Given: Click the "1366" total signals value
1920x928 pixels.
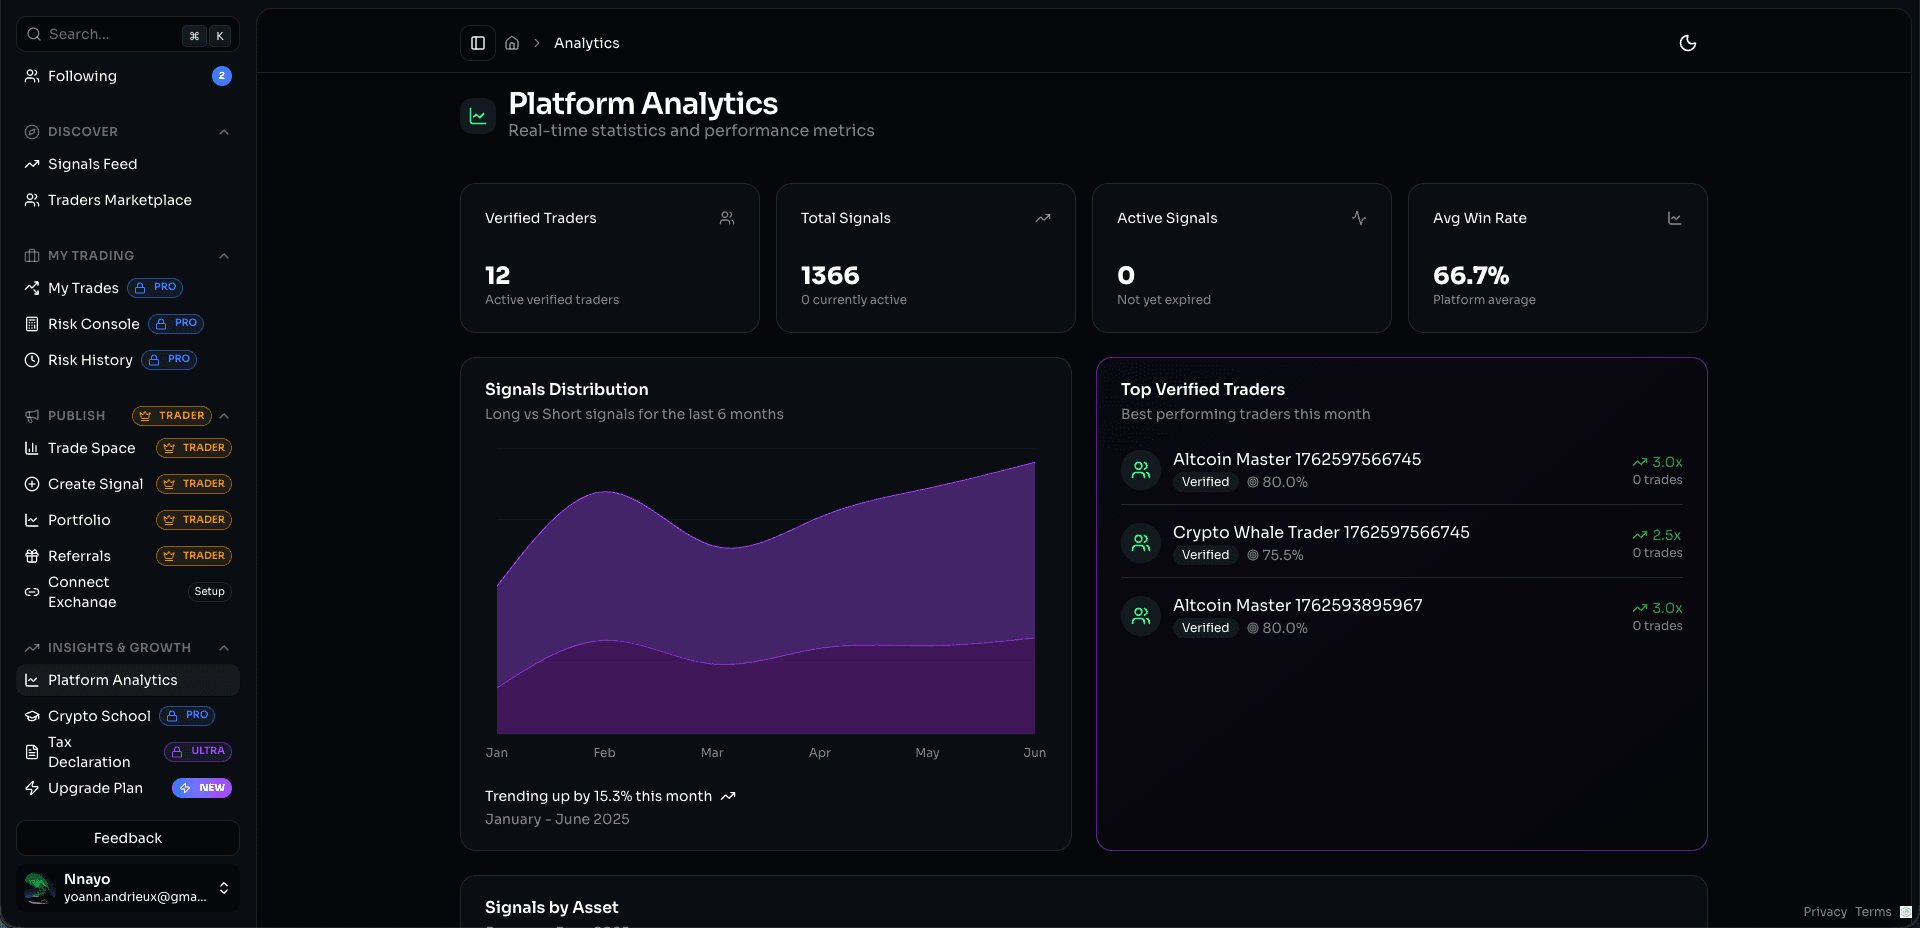Looking at the screenshot, I should (x=830, y=275).
